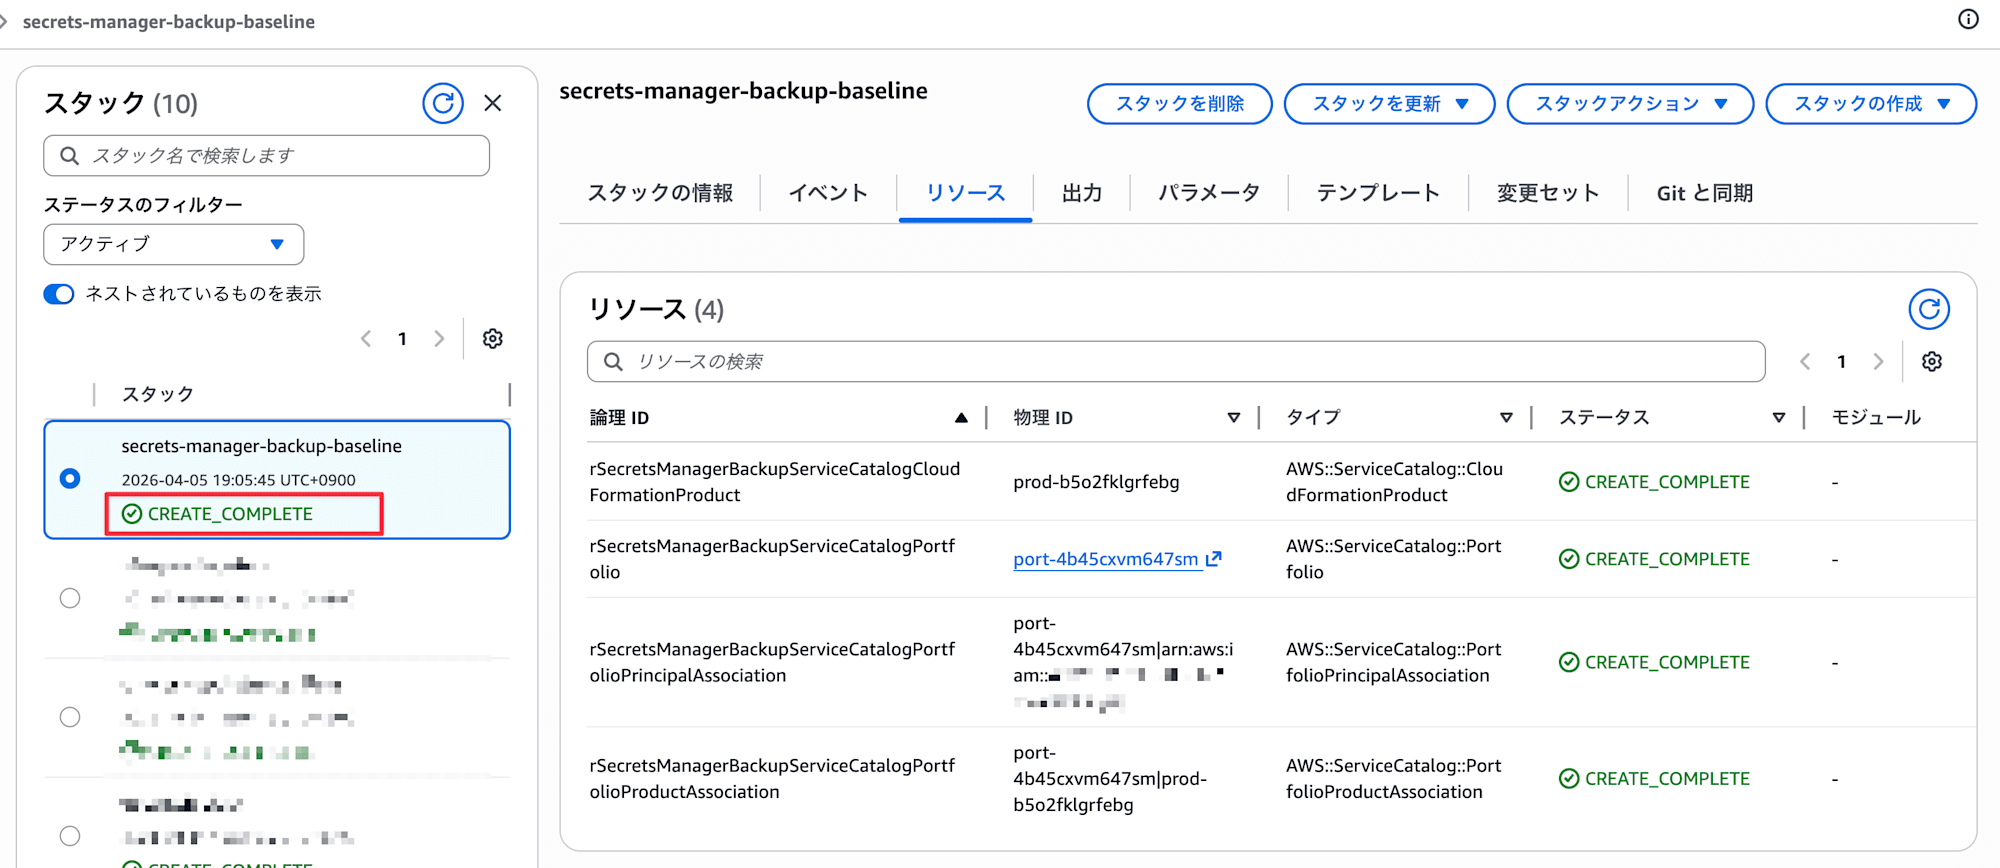Toggle ネストされているものを表示 switch
Image resolution: width=2000 pixels, height=868 pixels.
(59, 294)
